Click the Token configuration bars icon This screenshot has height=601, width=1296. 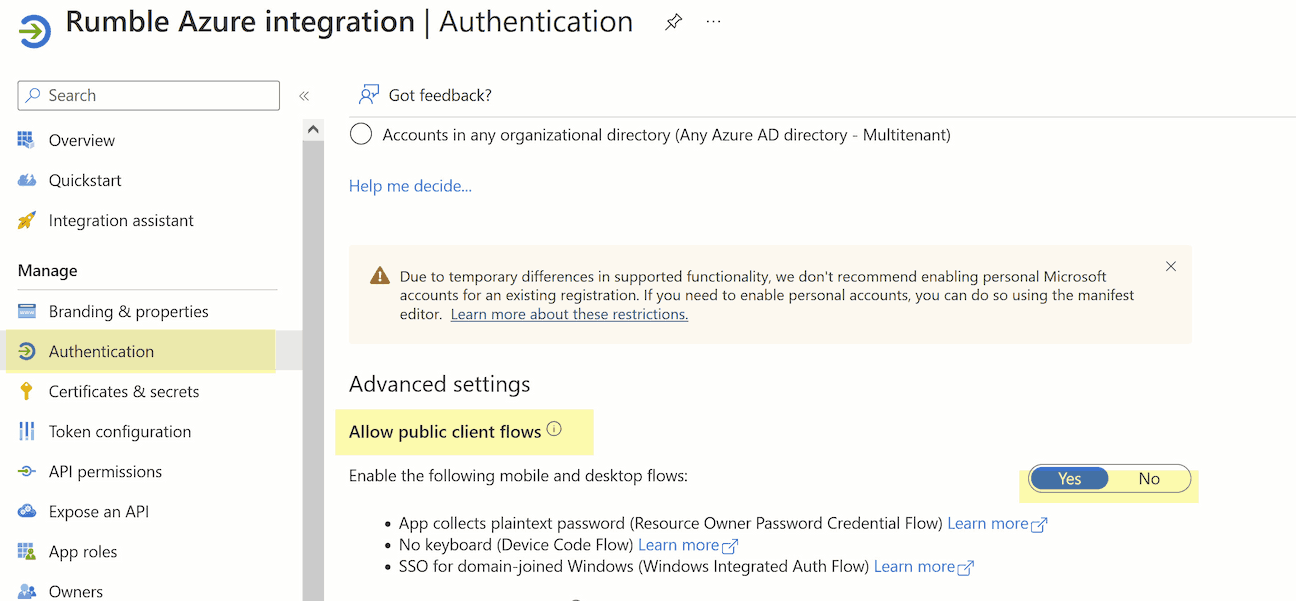(27, 431)
